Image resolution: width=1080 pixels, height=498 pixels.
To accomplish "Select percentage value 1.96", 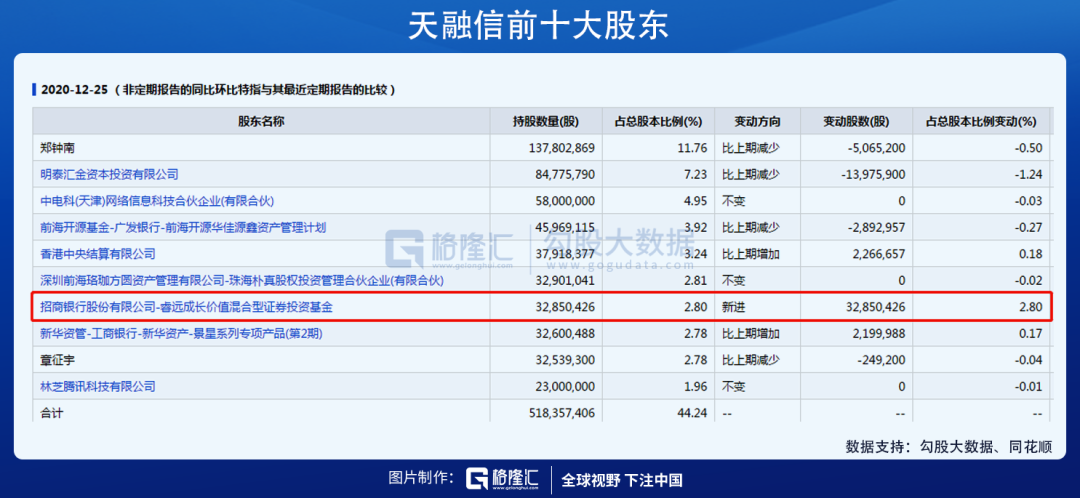I will (x=696, y=386).
